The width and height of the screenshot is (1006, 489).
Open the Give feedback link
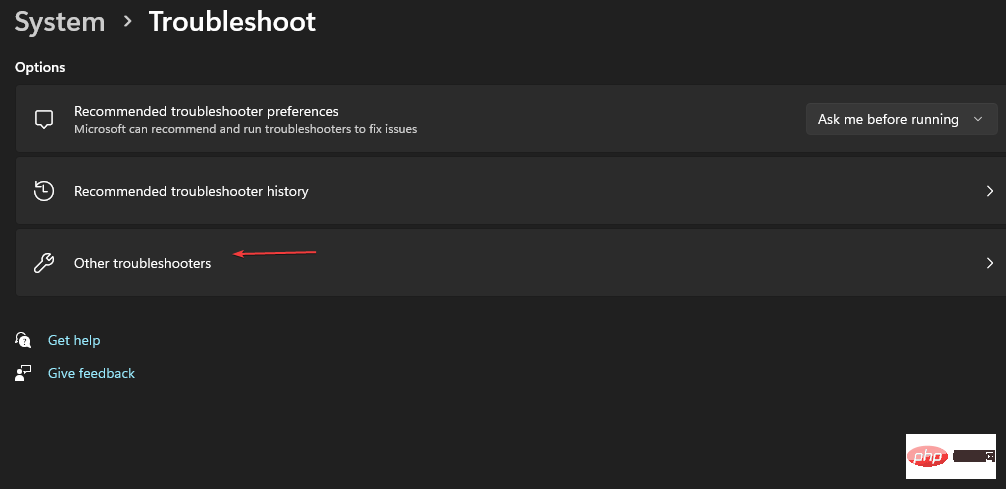91,373
